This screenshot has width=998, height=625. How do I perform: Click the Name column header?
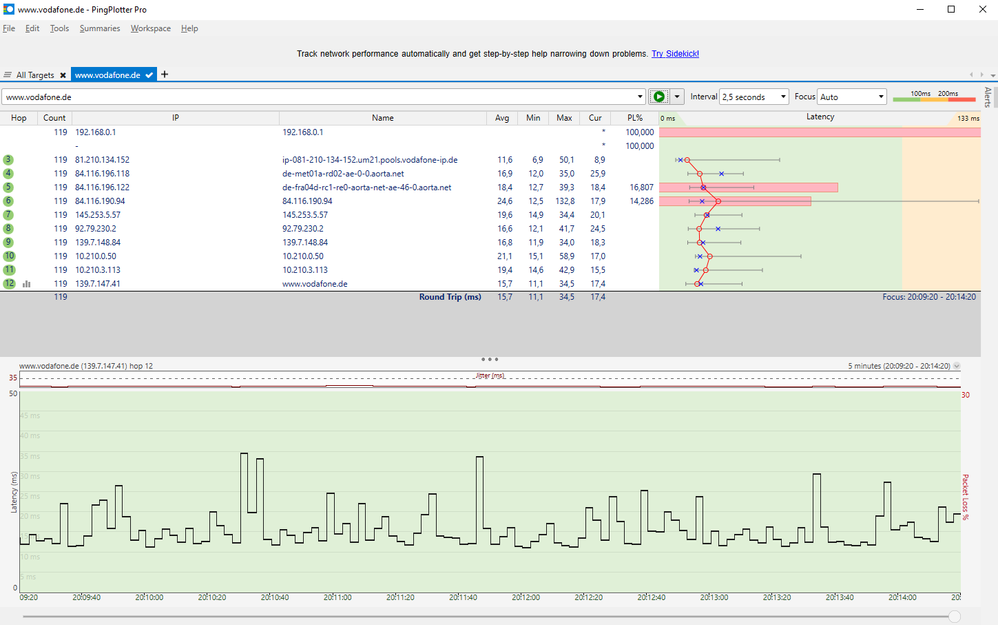point(383,118)
